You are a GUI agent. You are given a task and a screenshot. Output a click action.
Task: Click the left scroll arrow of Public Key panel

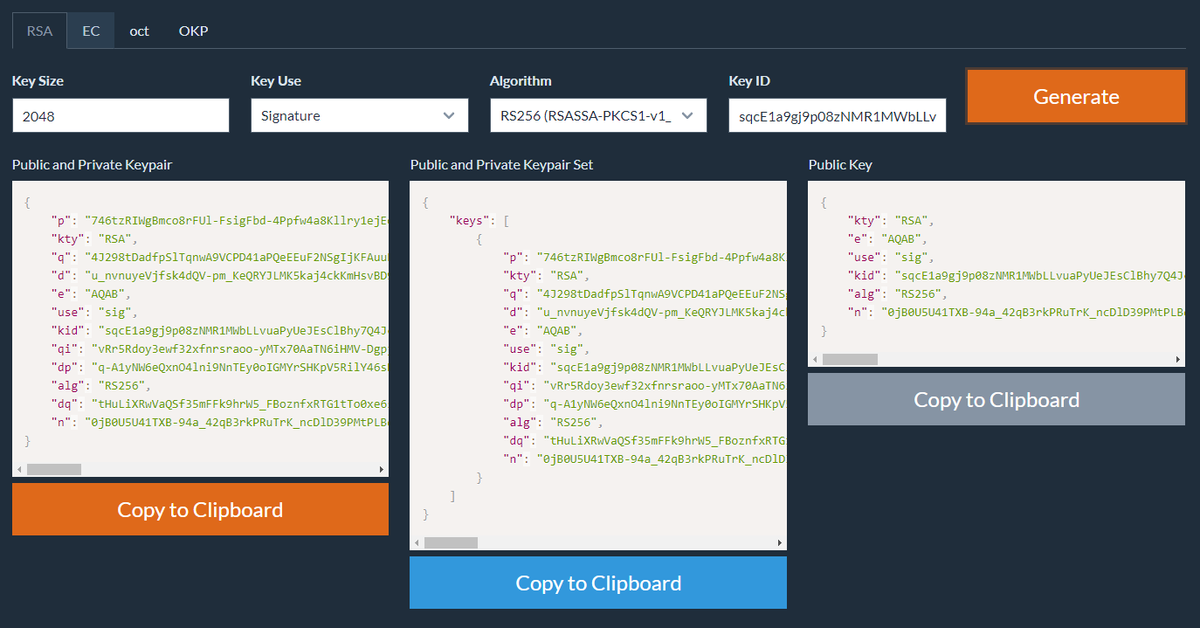pyautogui.click(x=815, y=359)
